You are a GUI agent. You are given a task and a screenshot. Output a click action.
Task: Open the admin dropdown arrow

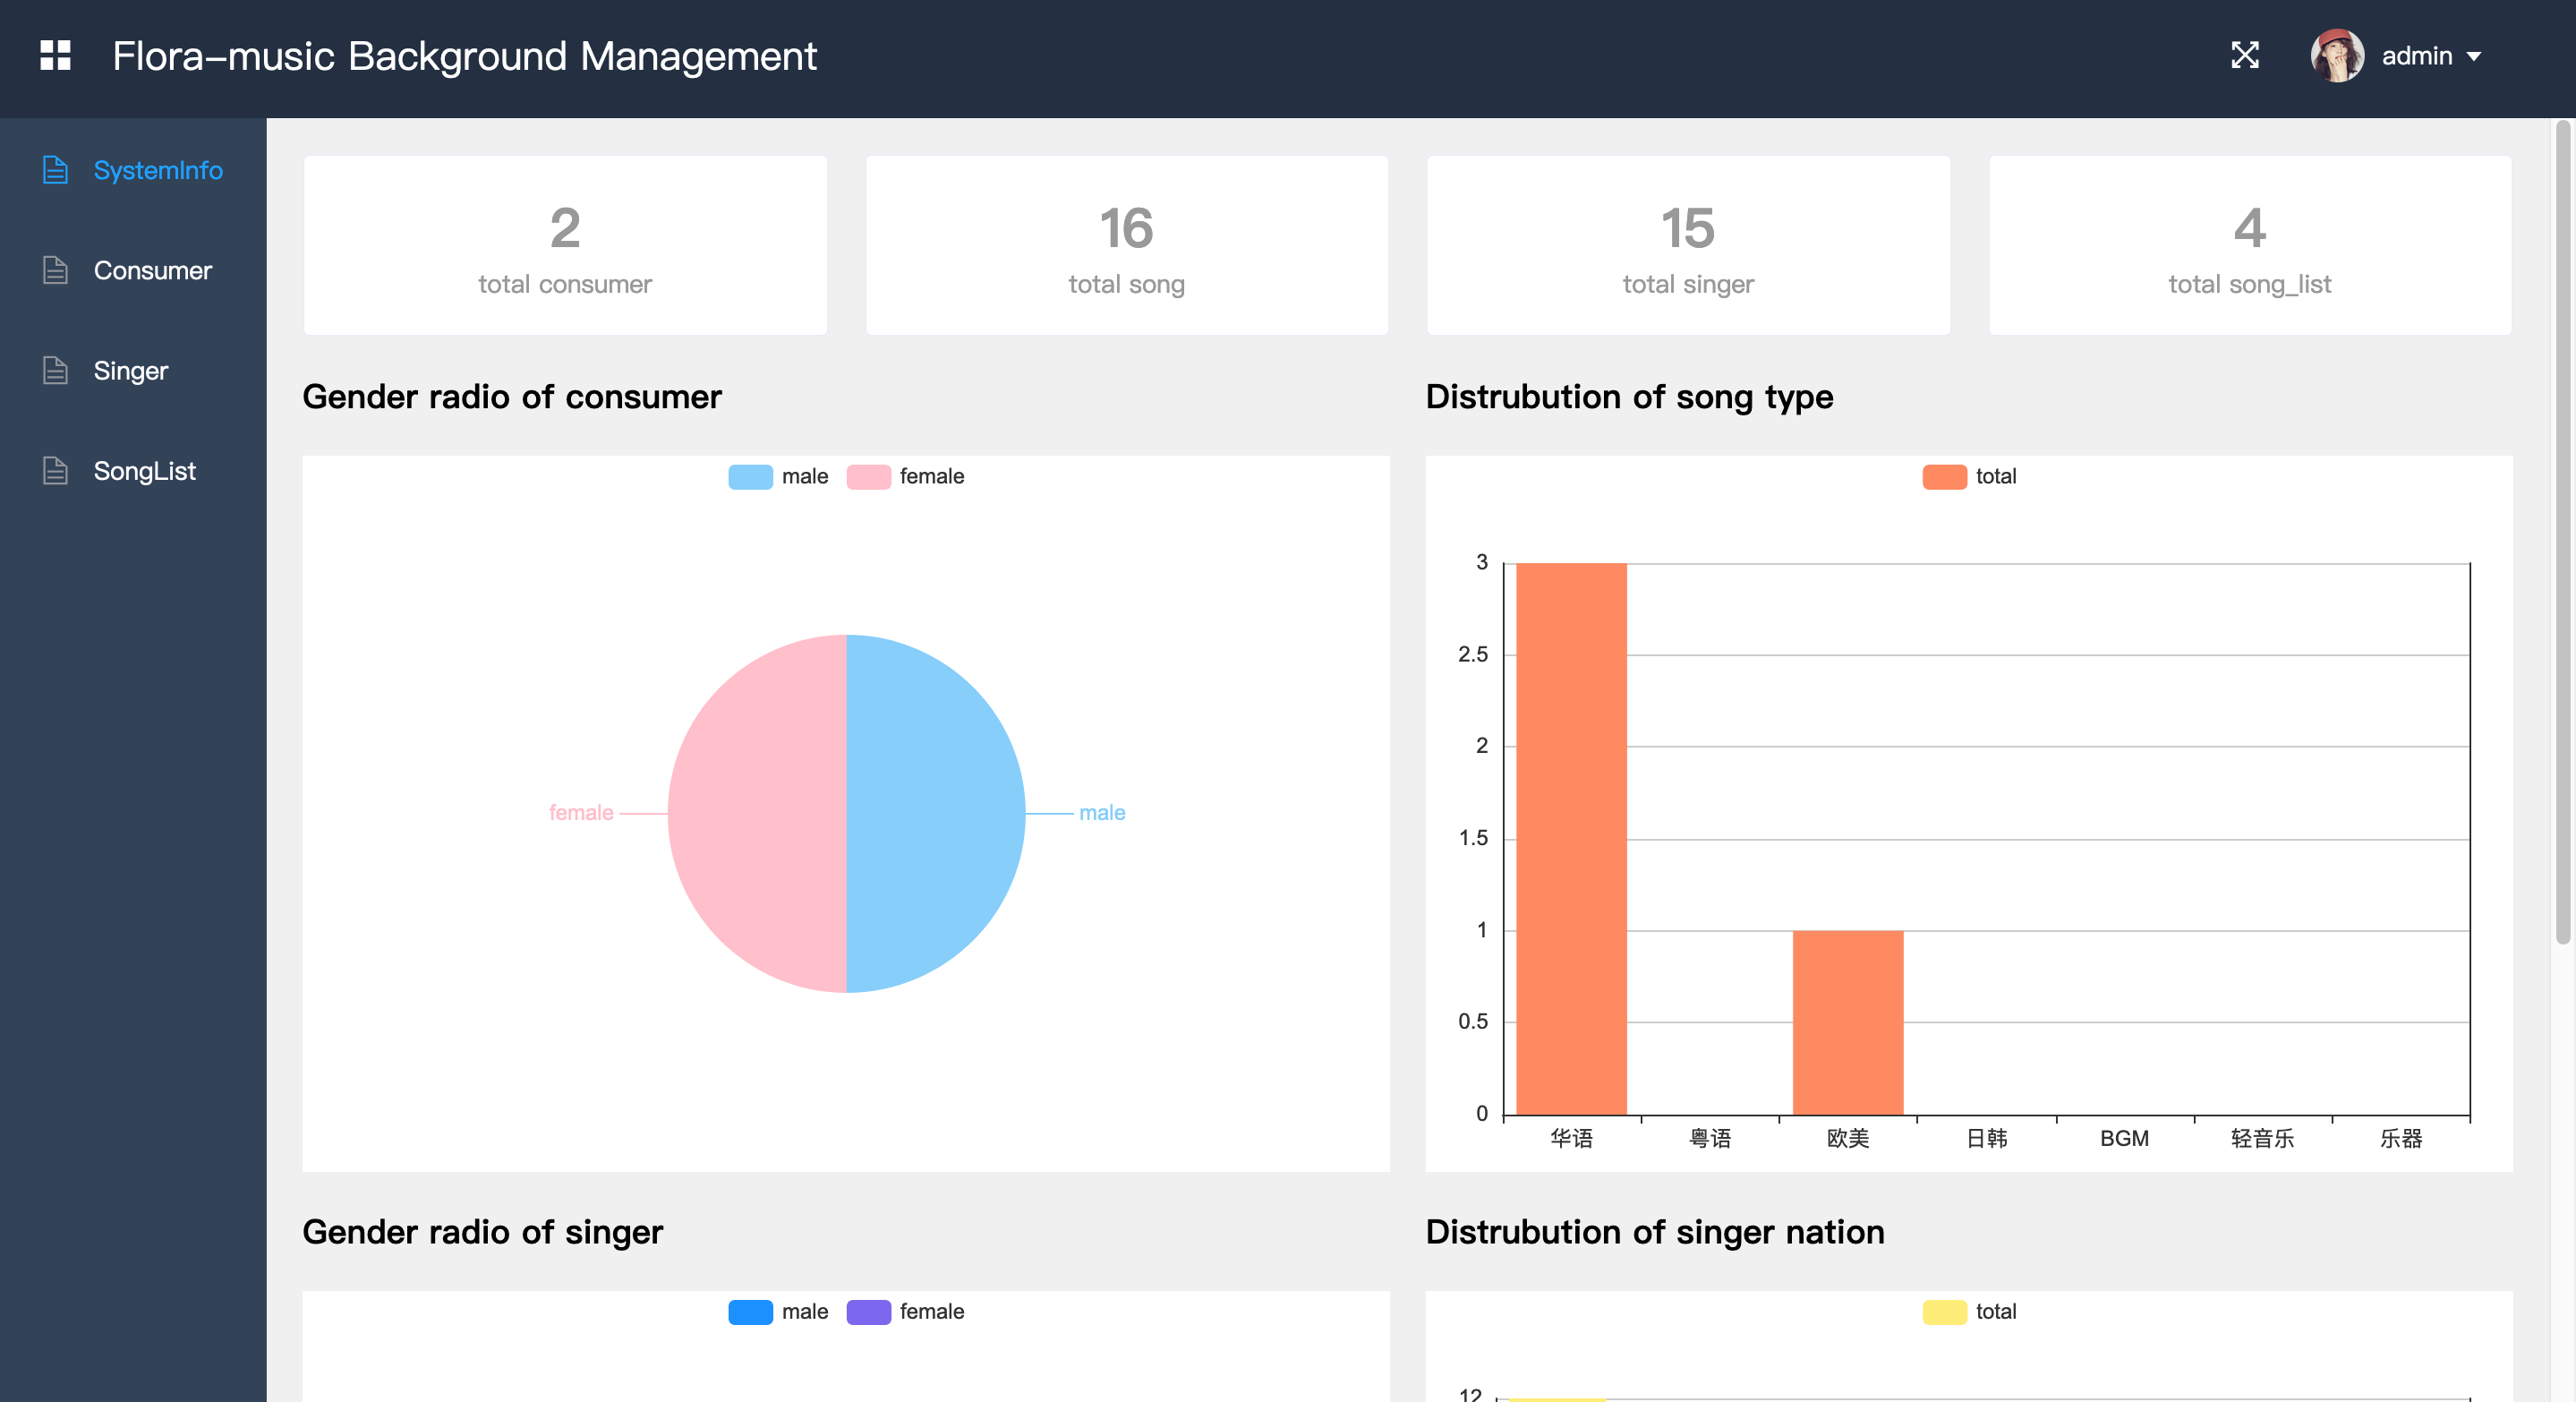pos(2474,57)
